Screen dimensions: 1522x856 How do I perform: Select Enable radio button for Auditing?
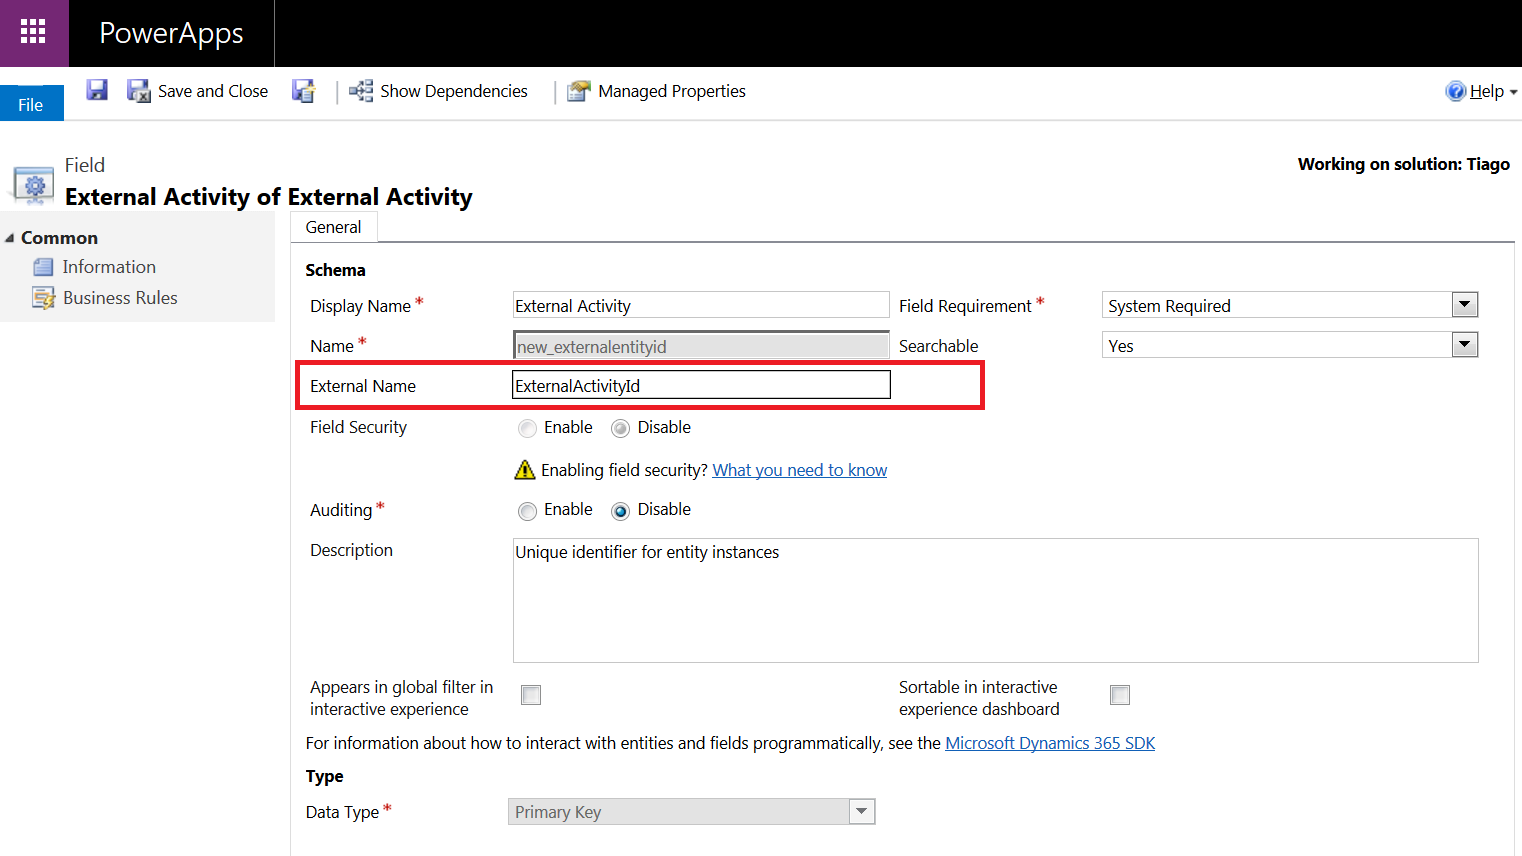528,511
